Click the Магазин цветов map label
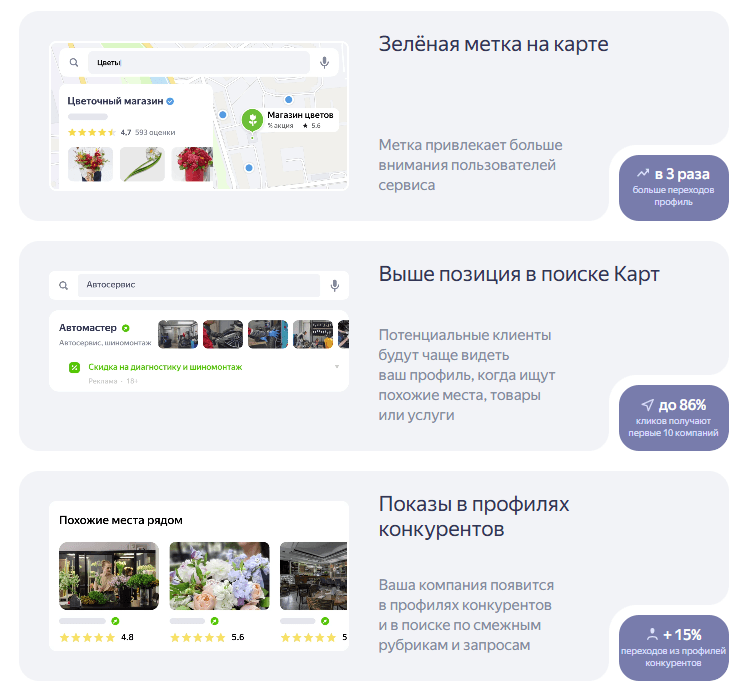Image resolution: width=747 pixels, height=698 pixels. click(300, 115)
